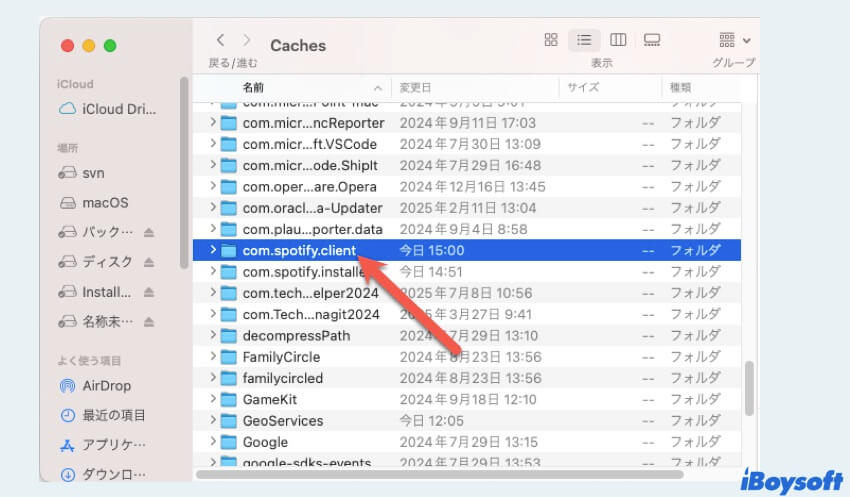This screenshot has height=497, width=850.
Task: Switch to list view
Action: (x=584, y=40)
